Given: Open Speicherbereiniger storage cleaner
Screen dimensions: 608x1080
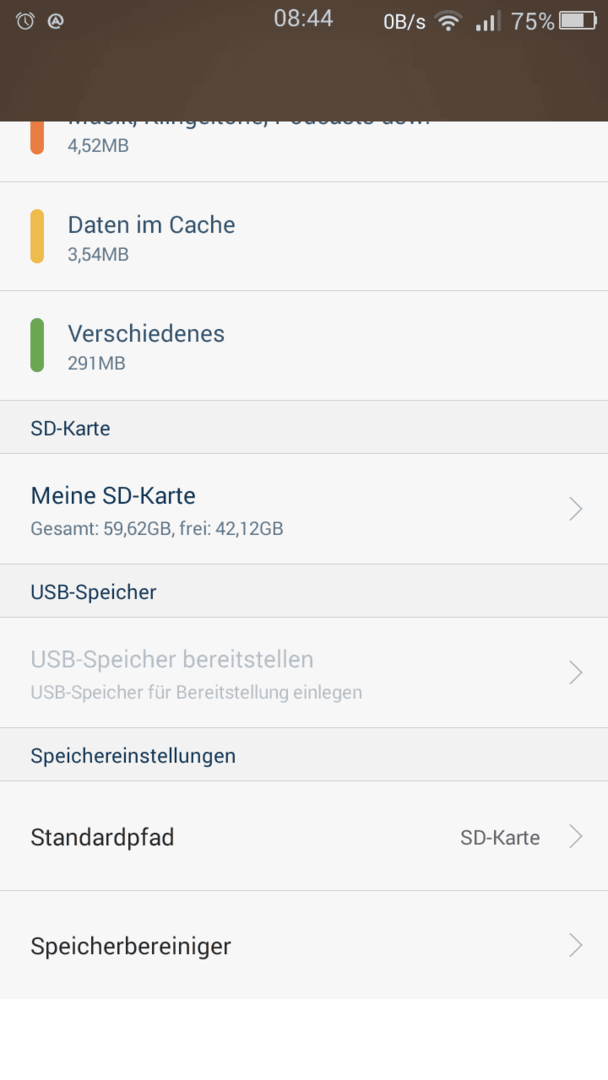Looking at the screenshot, I should click(x=304, y=945).
